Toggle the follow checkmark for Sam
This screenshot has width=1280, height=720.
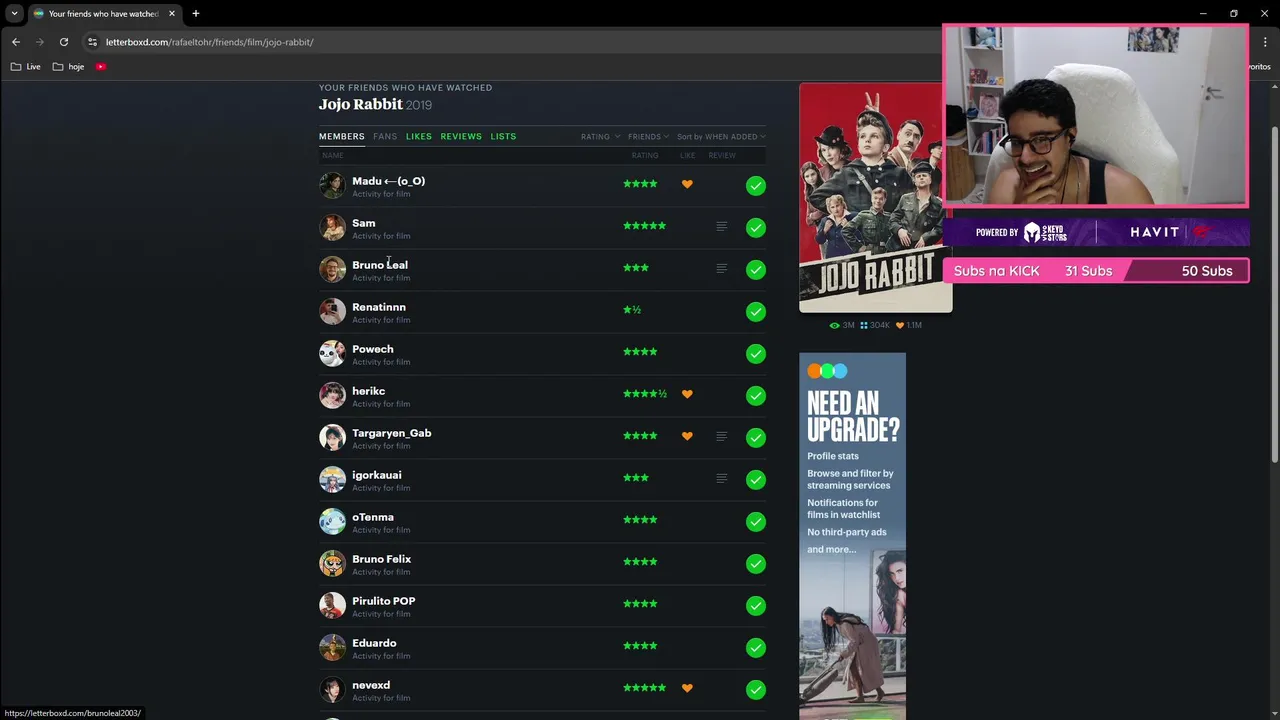(x=756, y=227)
